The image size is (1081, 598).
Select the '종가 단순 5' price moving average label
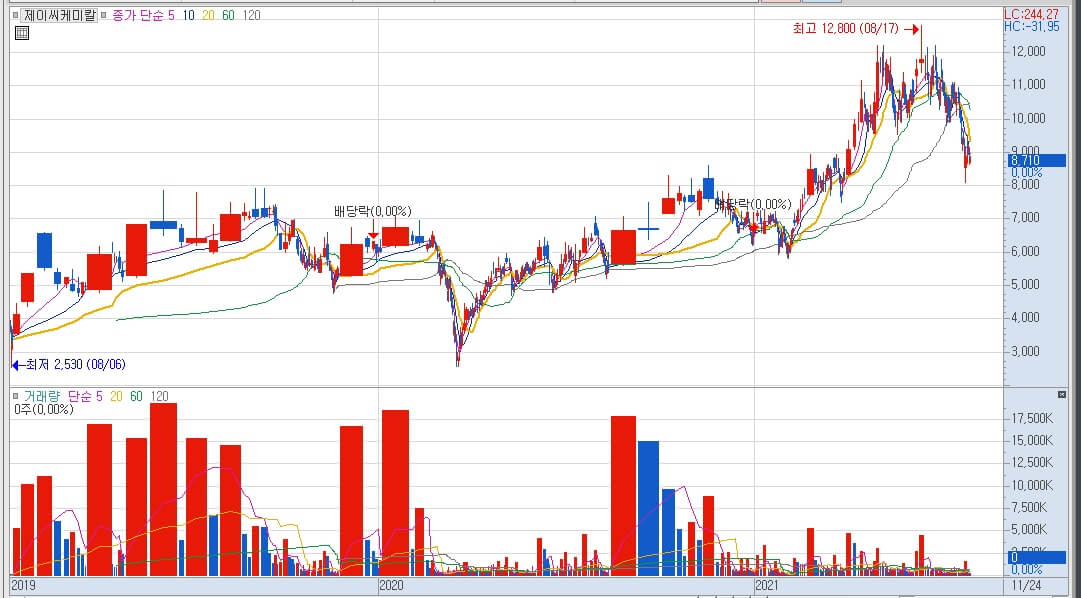pyautogui.click(x=144, y=15)
